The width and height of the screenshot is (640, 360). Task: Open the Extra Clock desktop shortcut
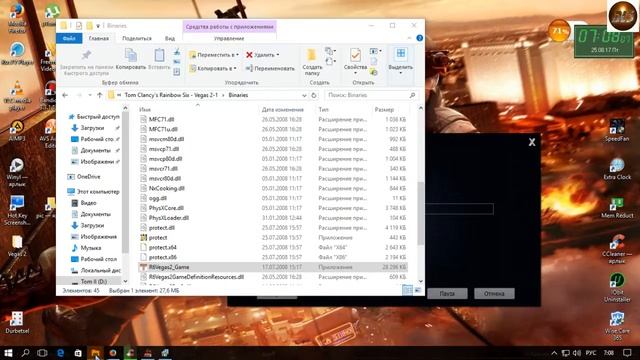pos(617,169)
